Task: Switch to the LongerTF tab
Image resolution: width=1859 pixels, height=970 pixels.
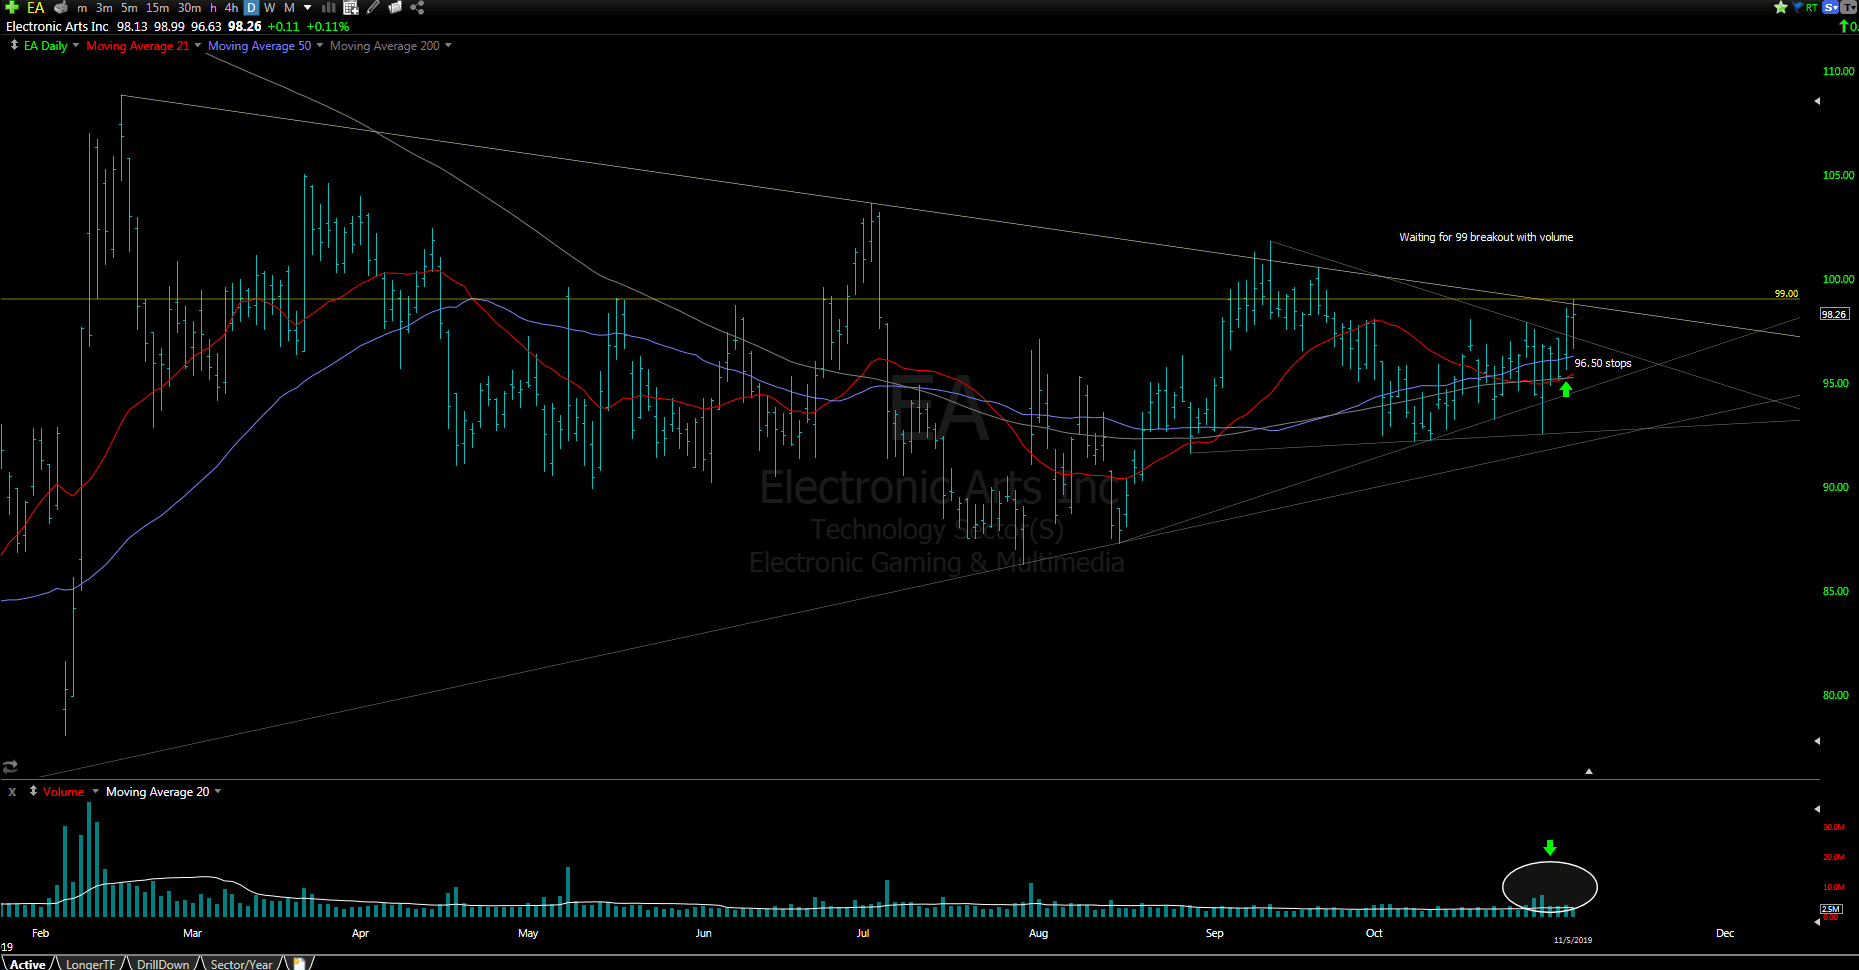Action: point(90,964)
